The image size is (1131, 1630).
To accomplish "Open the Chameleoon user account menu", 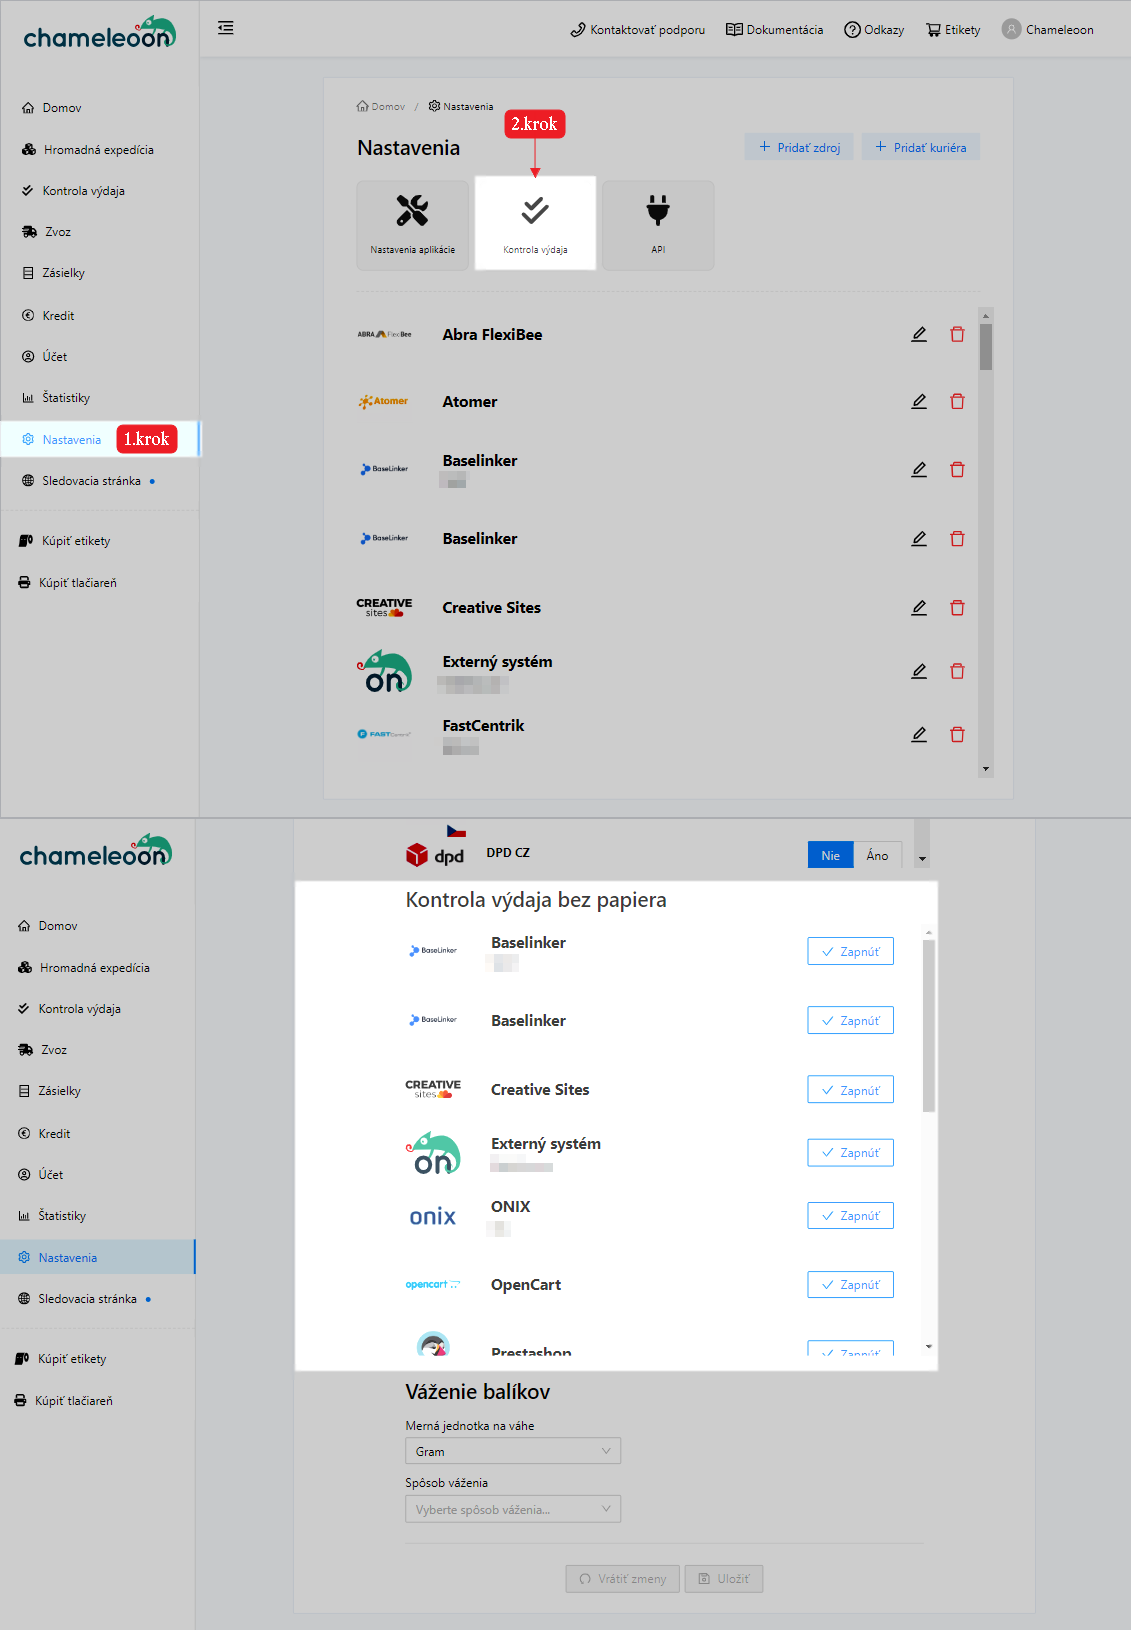I will [1047, 30].
